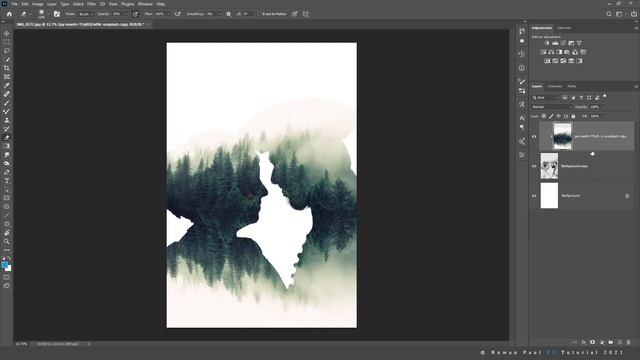Add a Levels adjustment
640x360 pixels.
tap(555, 43)
